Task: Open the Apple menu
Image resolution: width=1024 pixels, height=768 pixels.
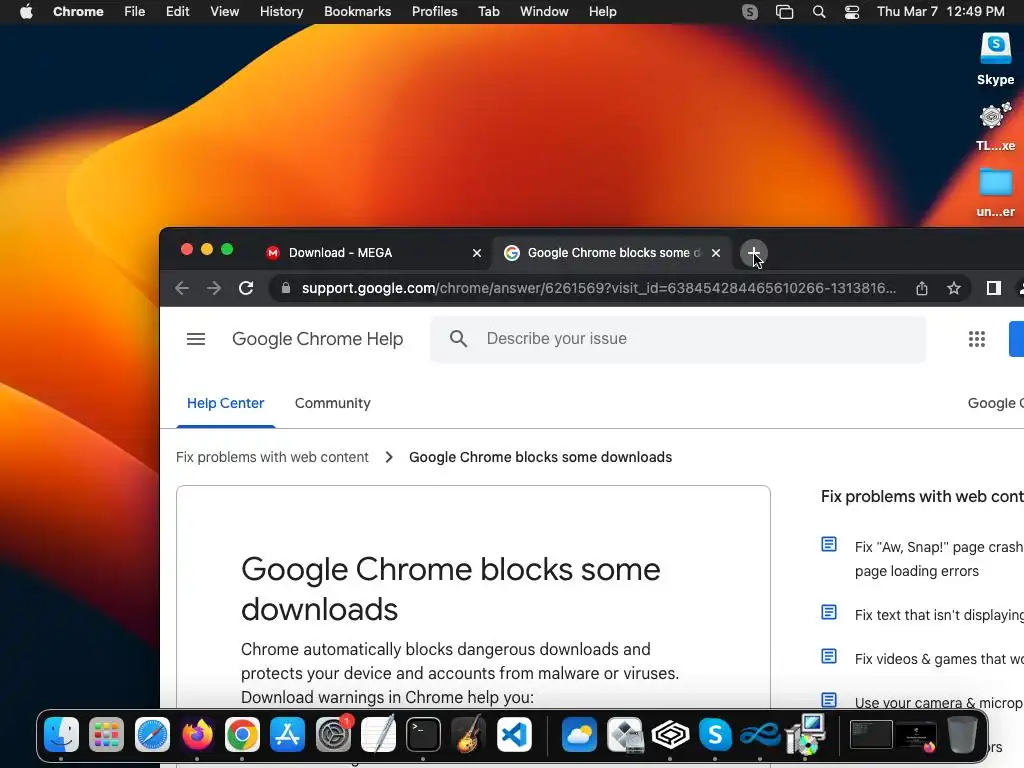Action: coord(26,12)
